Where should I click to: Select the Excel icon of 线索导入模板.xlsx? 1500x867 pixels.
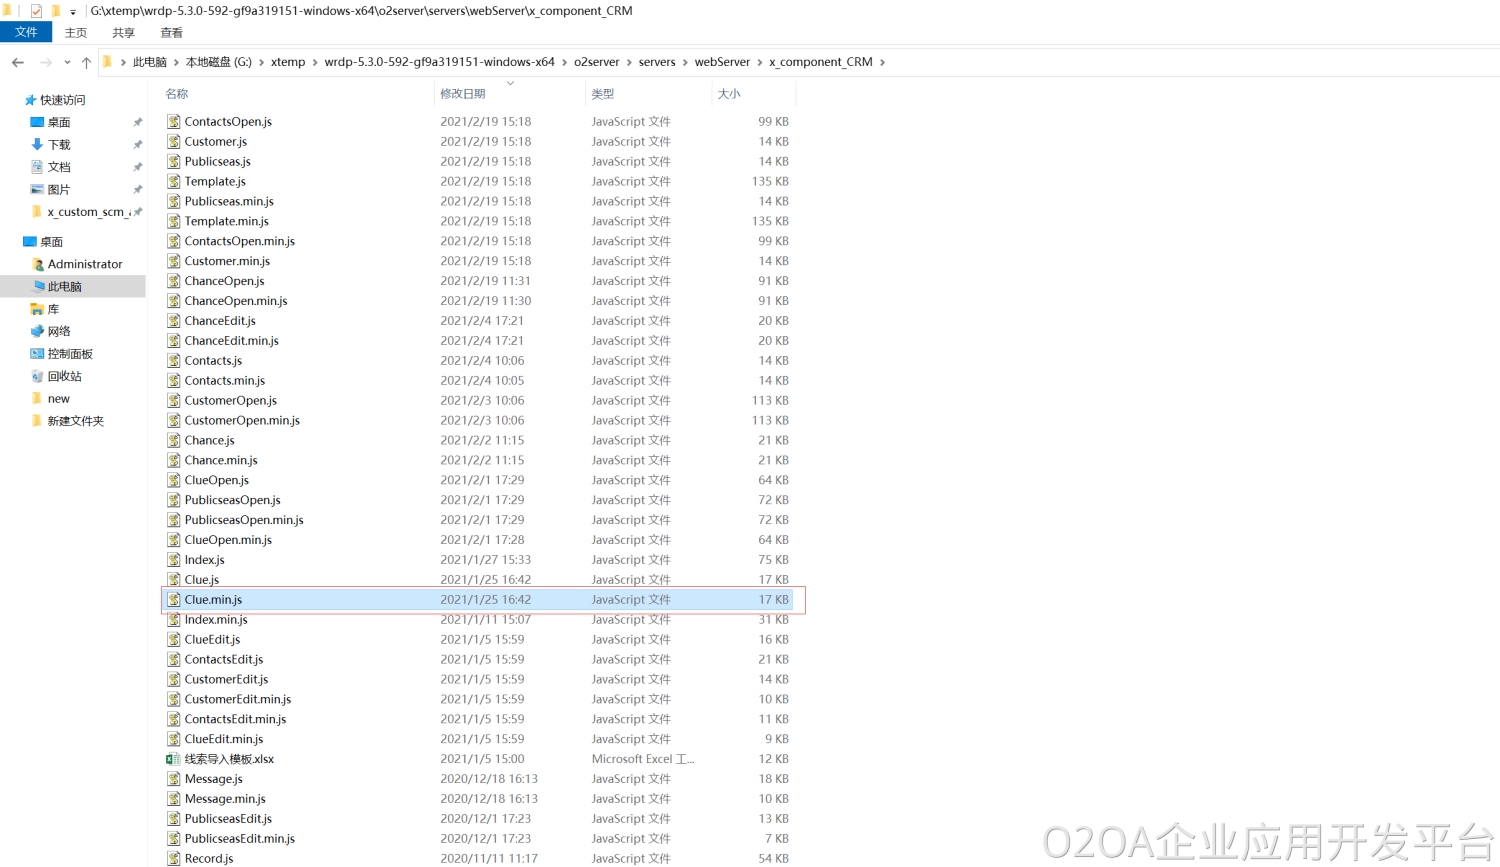point(173,759)
